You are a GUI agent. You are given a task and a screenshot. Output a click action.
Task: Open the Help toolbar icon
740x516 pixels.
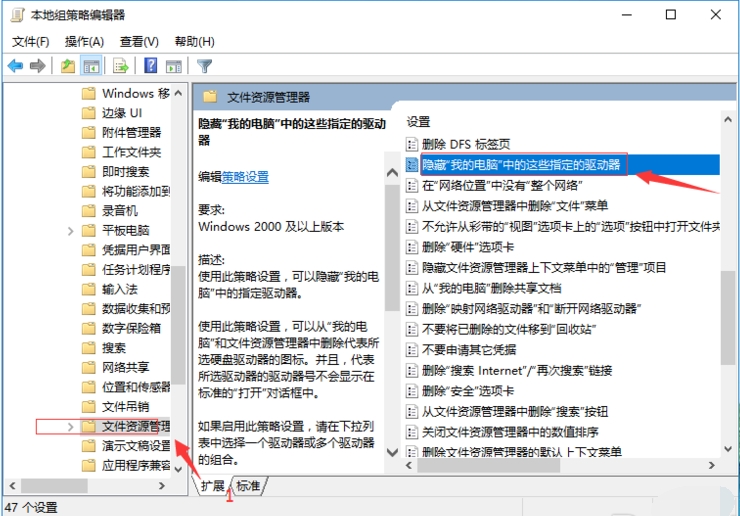click(x=151, y=66)
